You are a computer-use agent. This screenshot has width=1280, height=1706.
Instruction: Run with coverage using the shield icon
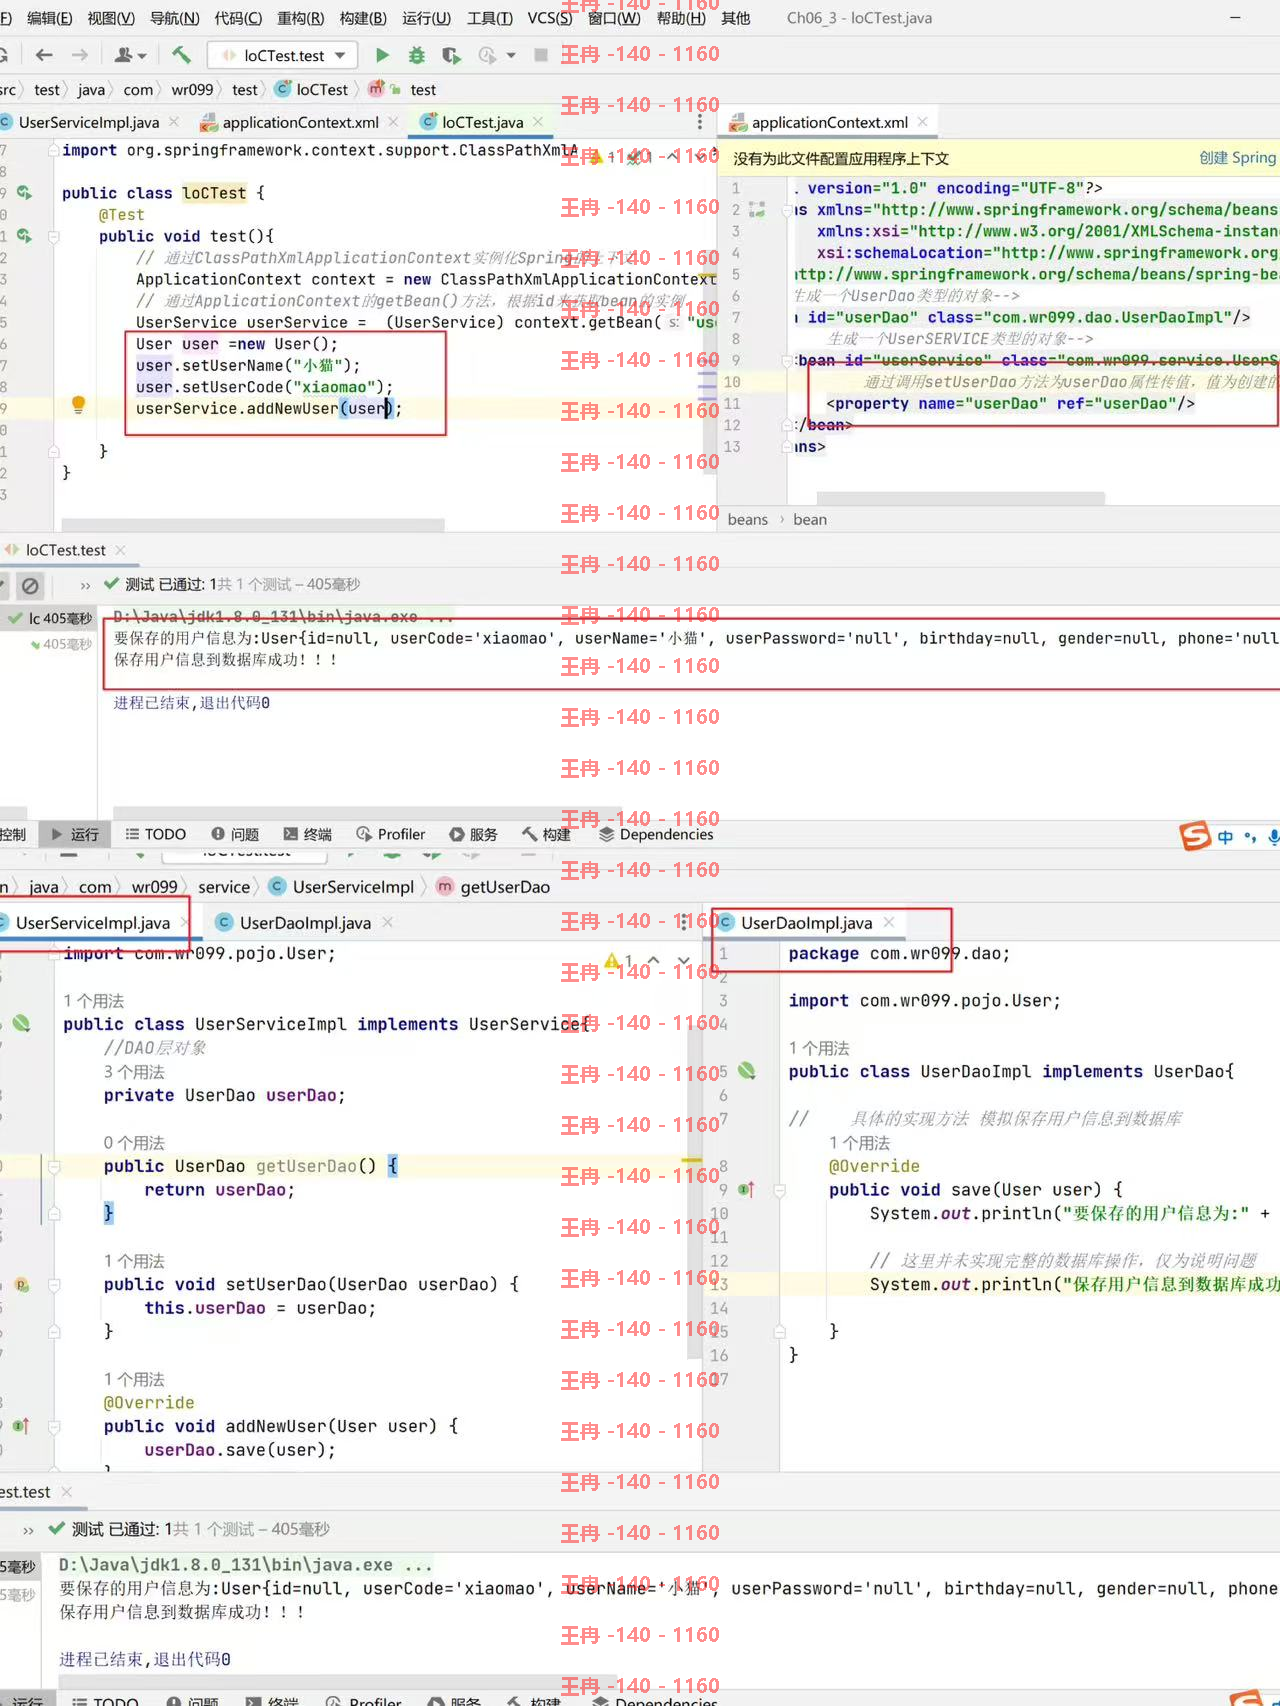[451, 55]
